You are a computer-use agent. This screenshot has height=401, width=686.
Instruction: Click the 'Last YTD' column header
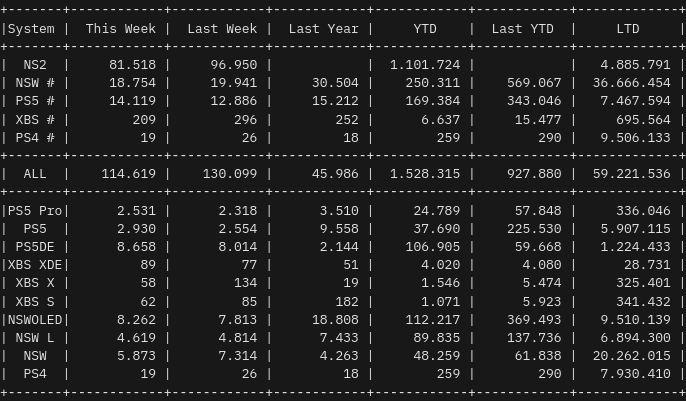coord(526,29)
